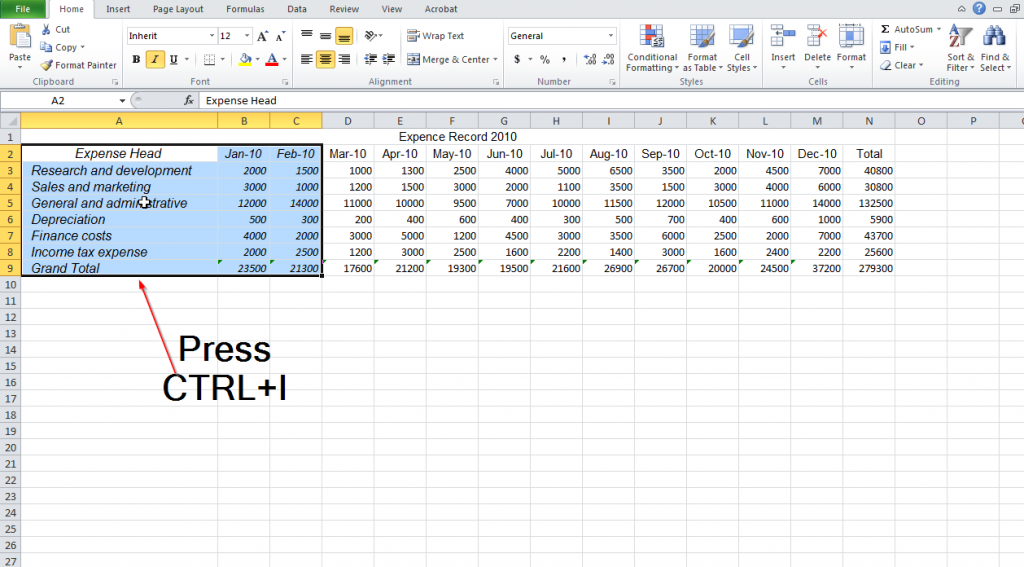Click Delete cells icon

pyautogui.click(x=817, y=36)
